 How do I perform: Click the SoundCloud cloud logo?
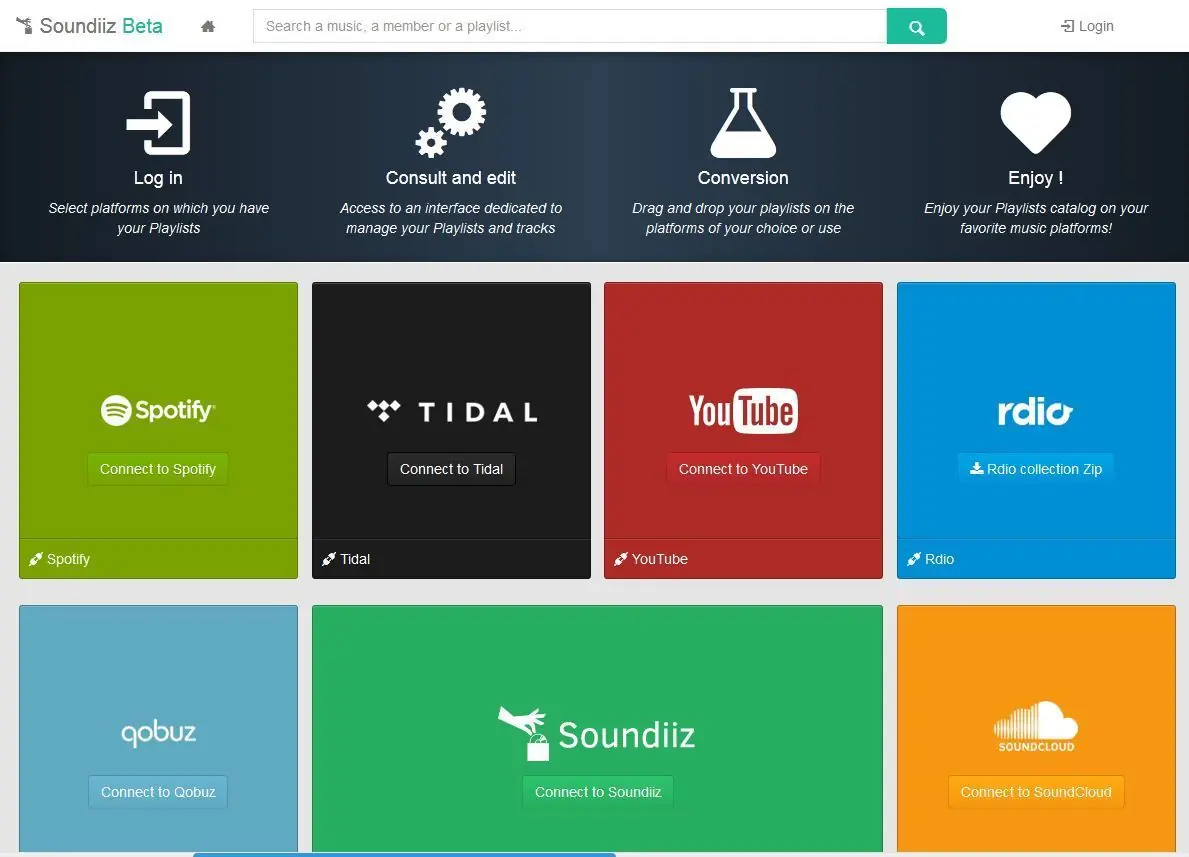1036,727
